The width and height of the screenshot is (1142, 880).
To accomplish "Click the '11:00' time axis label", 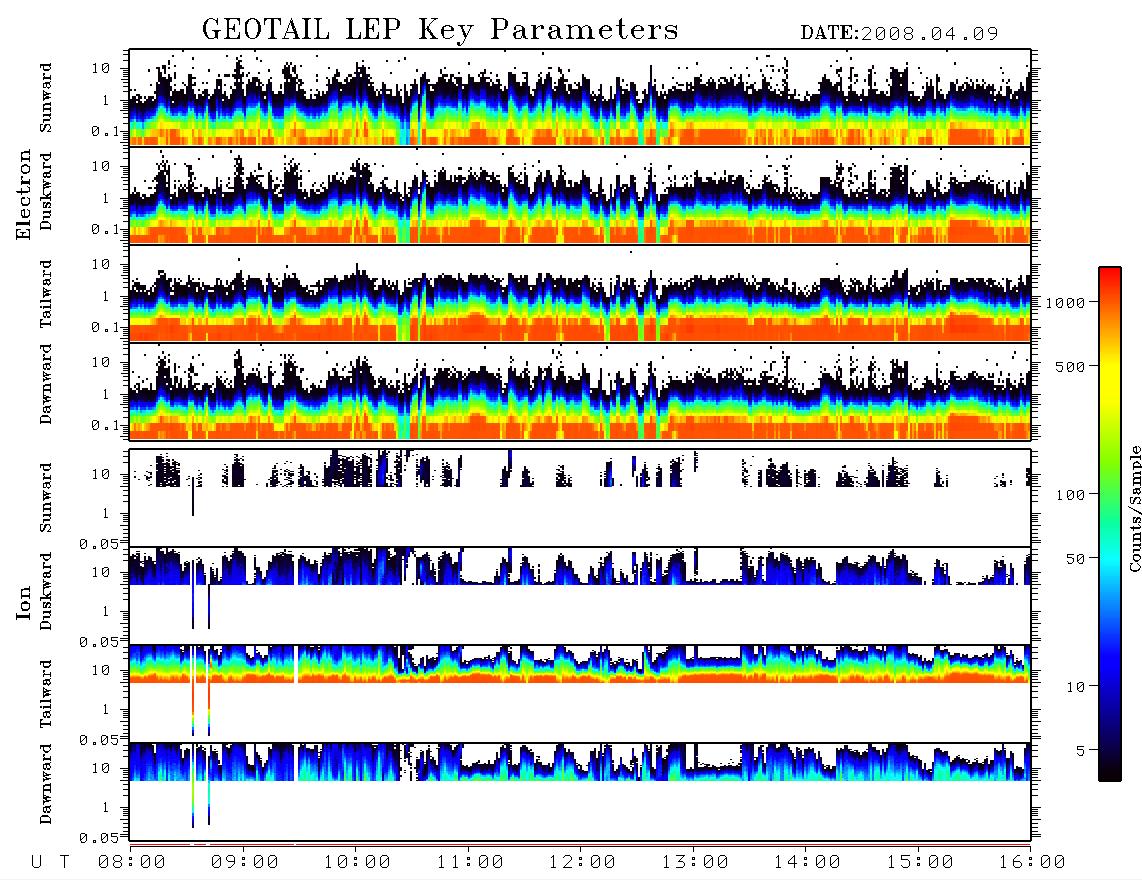I will point(470,862).
